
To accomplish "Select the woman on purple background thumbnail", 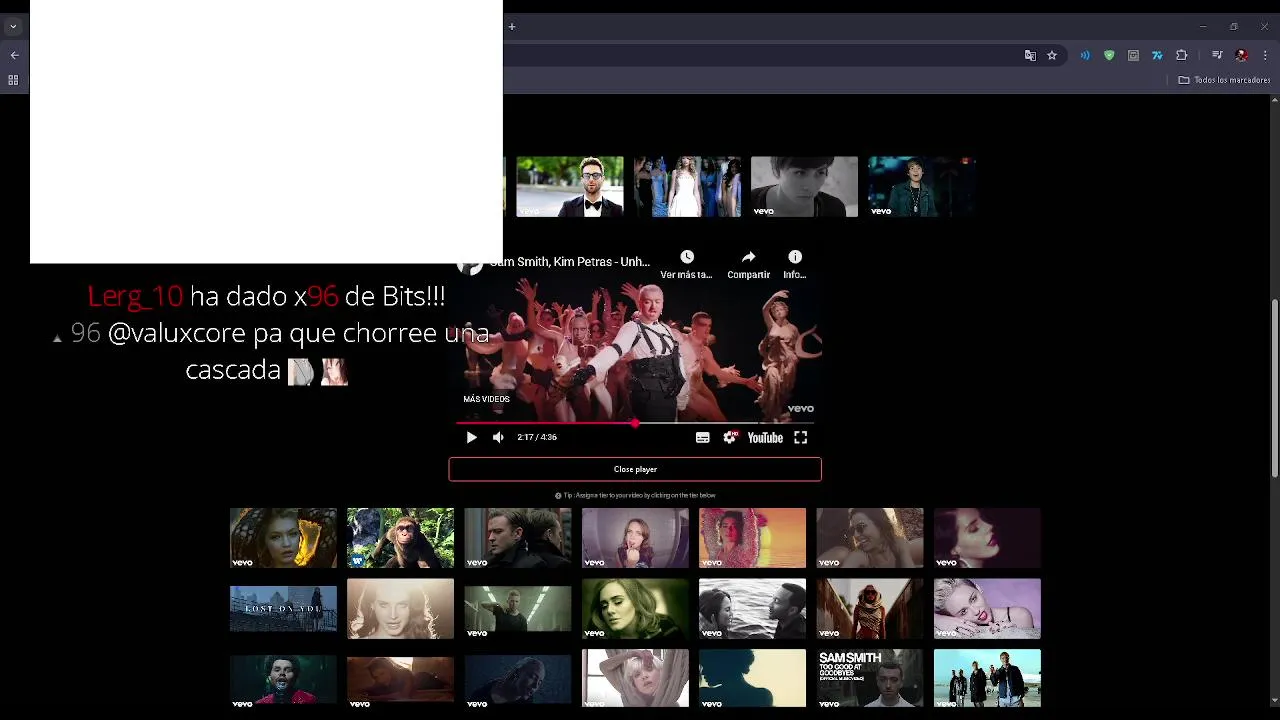I will coord(635,538).
